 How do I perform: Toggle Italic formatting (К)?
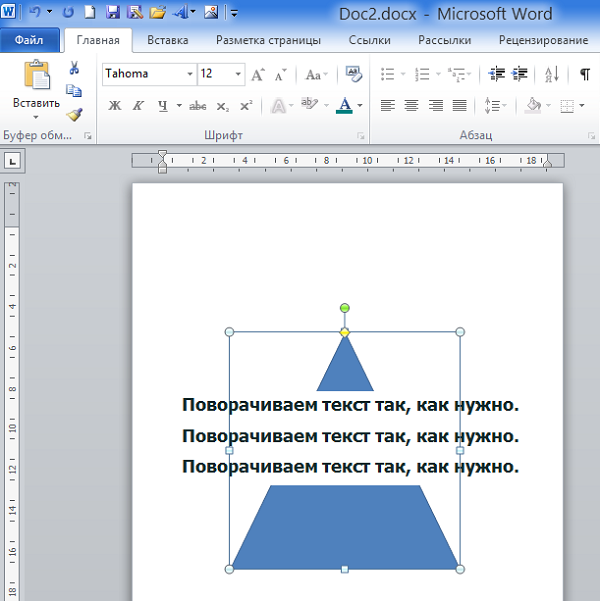point(138,106)
